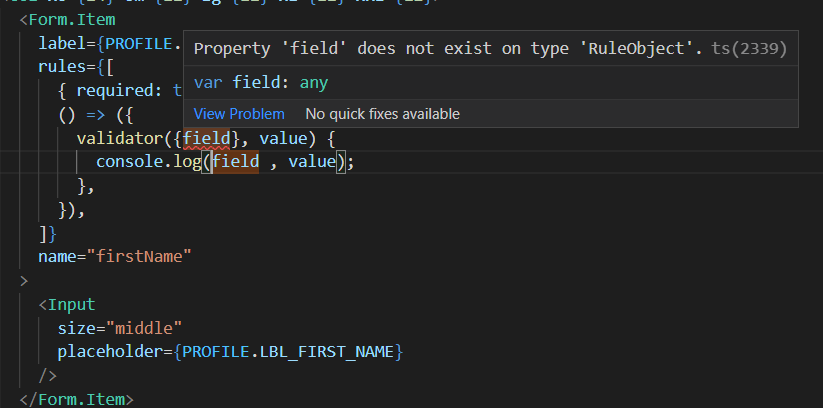Image resolution: width=823 pixels, height=408 pixels.
Task: Click the 'label={PROFILE.' attribute line
Action: 110,44
